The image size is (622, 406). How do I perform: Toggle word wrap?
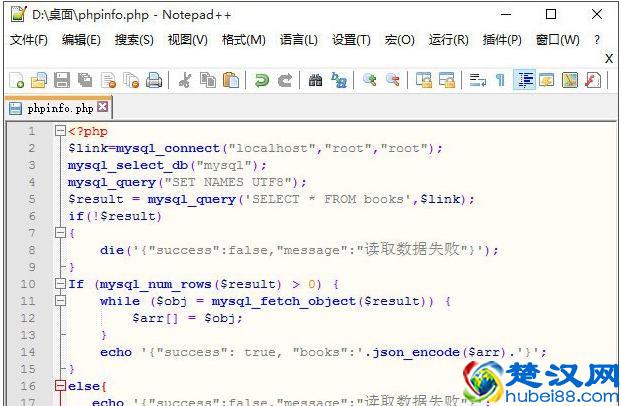pyautogui.click(x=478, y=81)
